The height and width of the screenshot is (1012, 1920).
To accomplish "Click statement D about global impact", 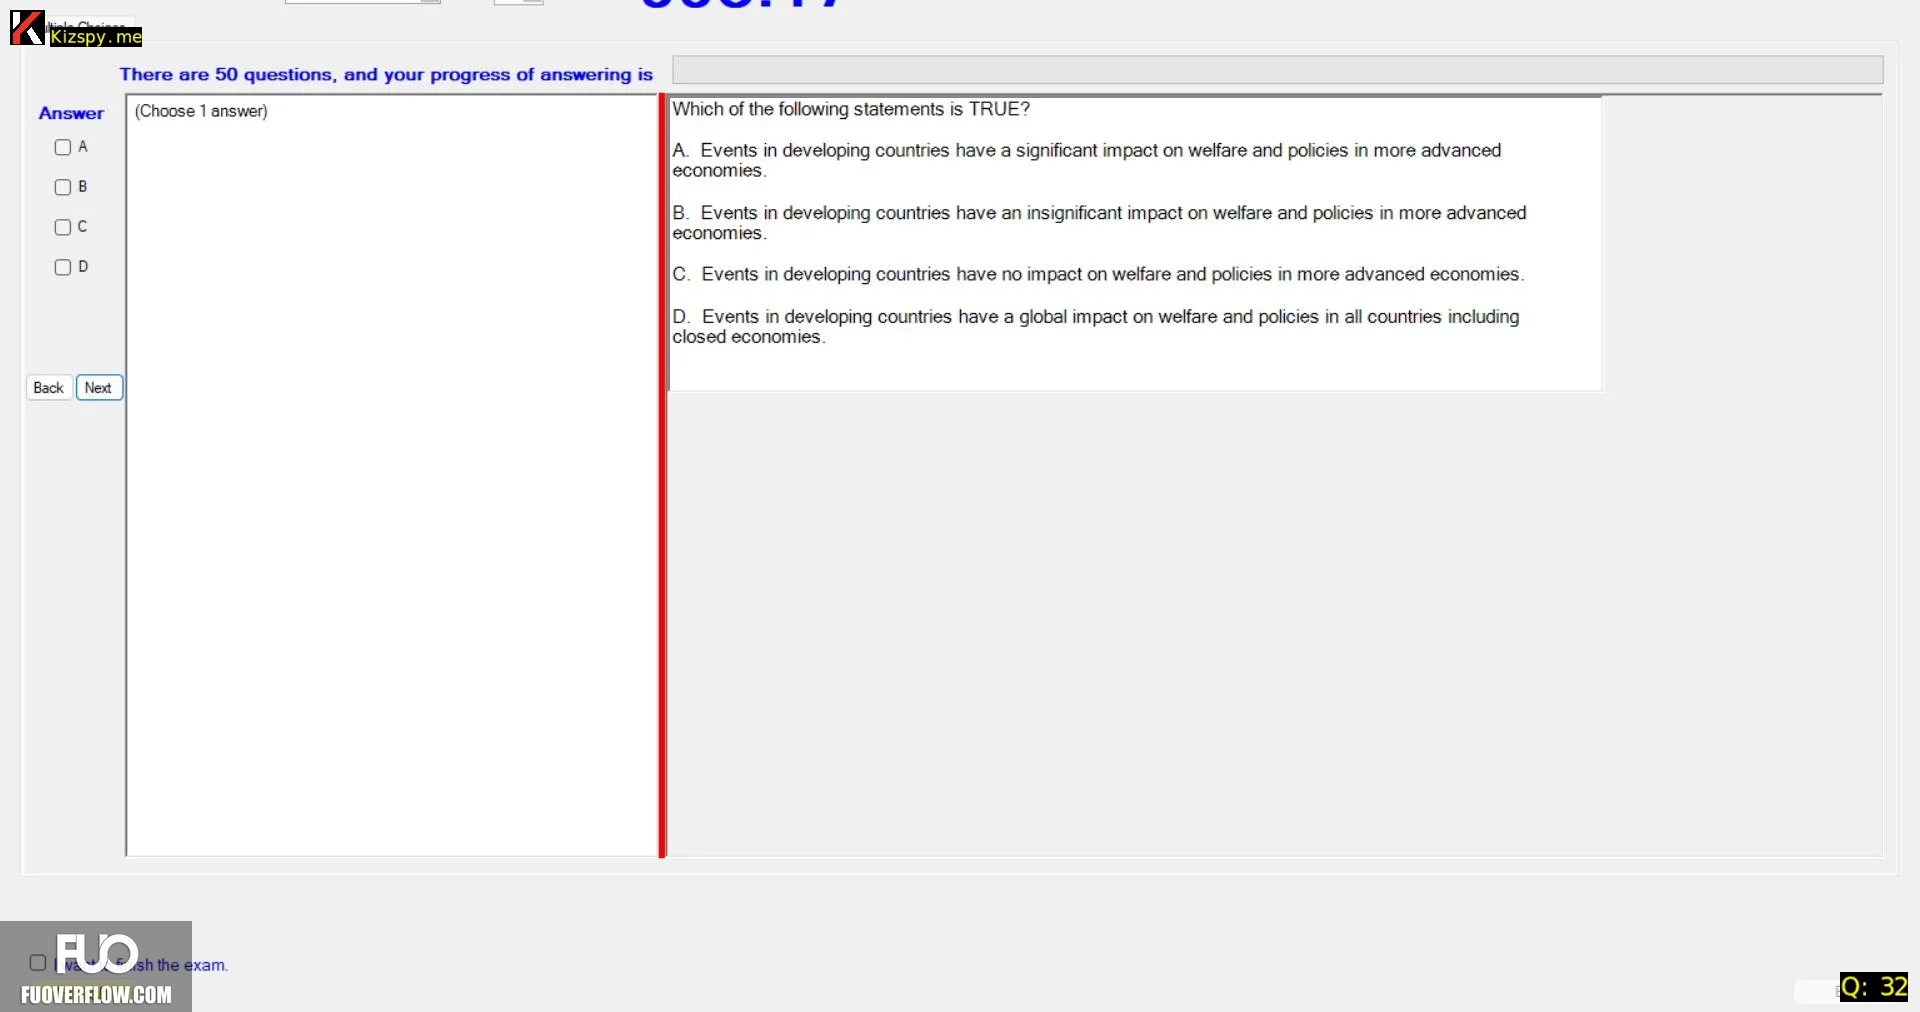I will pos(1096,327).
